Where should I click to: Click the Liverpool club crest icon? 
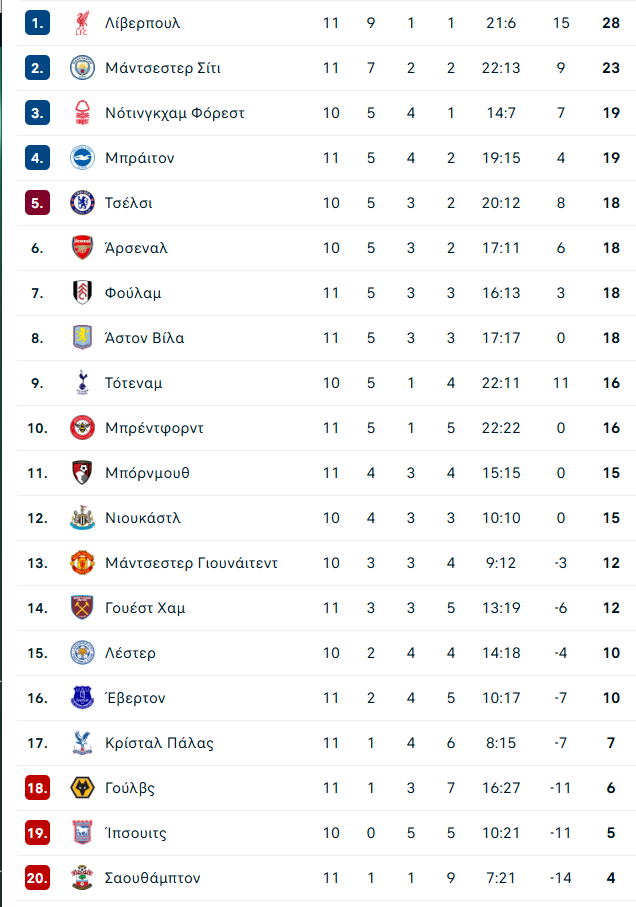point(82,23)
